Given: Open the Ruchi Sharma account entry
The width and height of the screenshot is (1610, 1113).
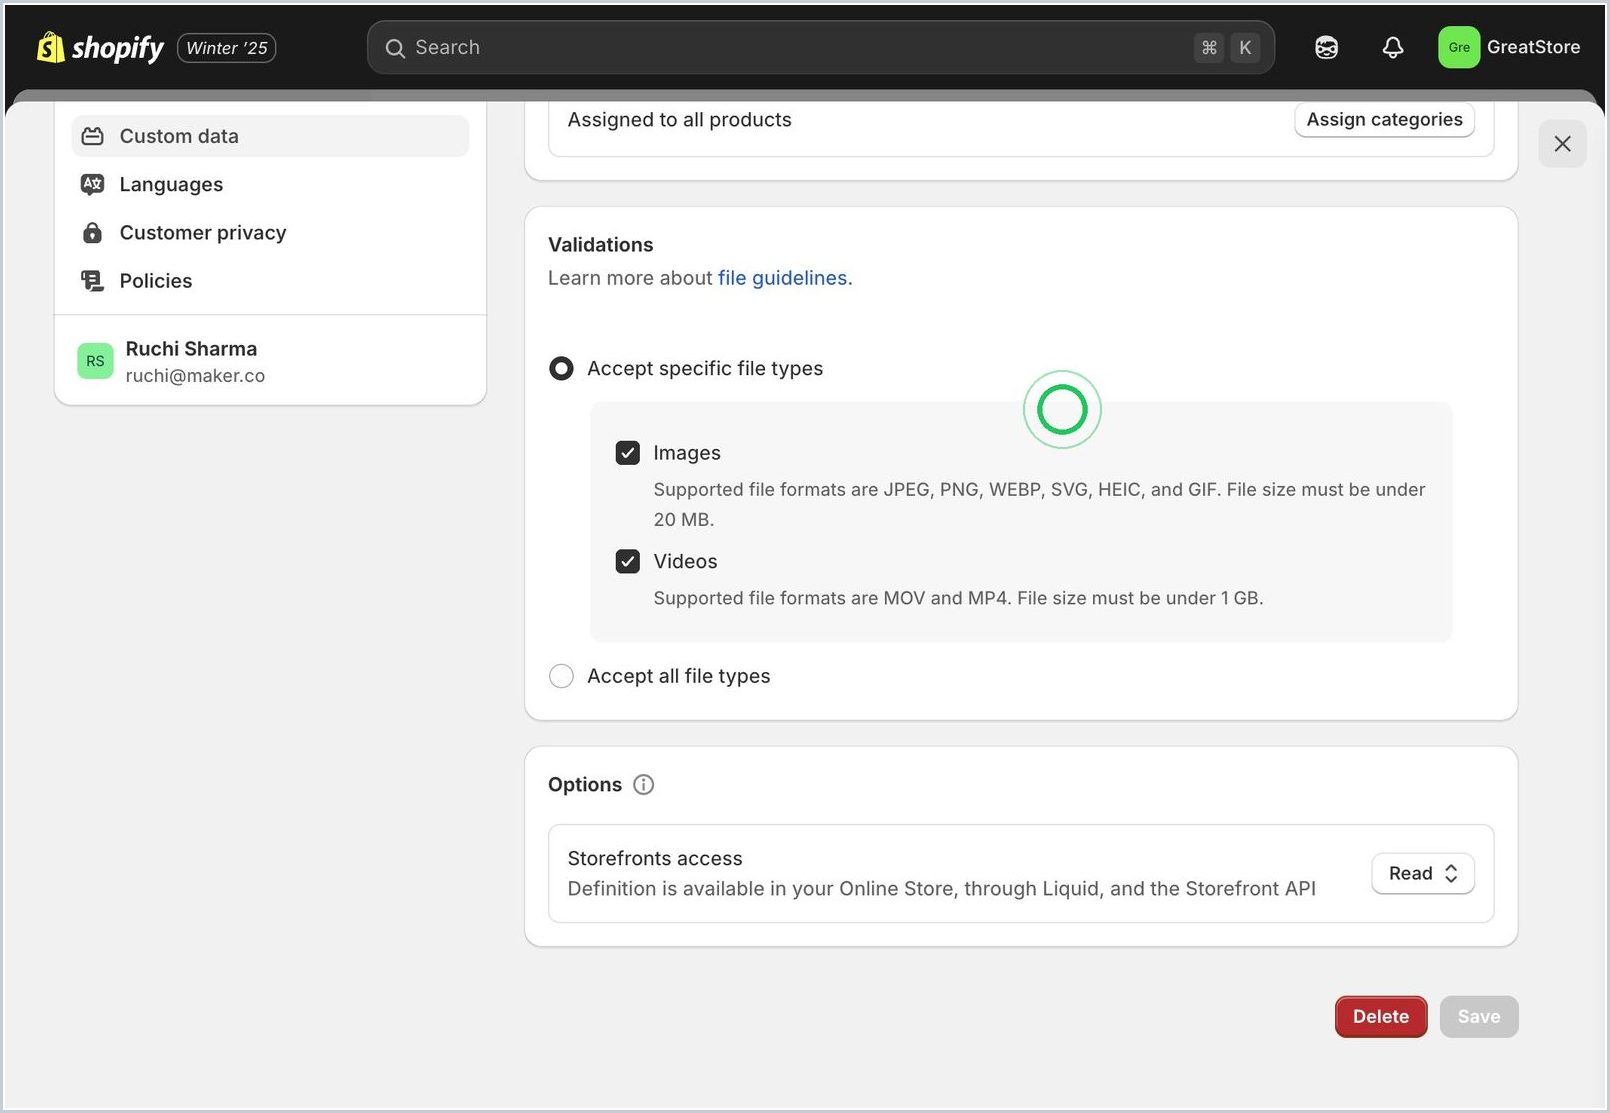Looking at the screenshot, I should (270, 361).
